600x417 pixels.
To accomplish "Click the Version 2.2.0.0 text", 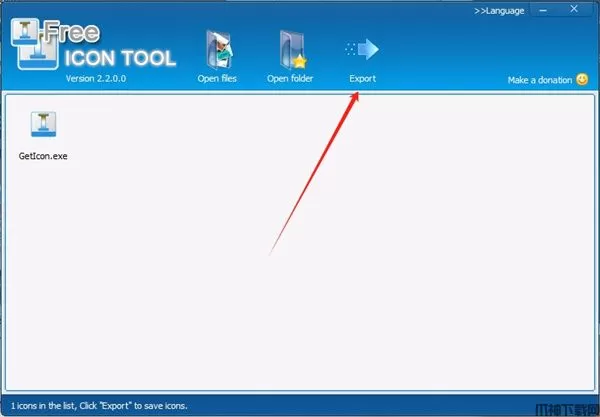I will [96, 78].
